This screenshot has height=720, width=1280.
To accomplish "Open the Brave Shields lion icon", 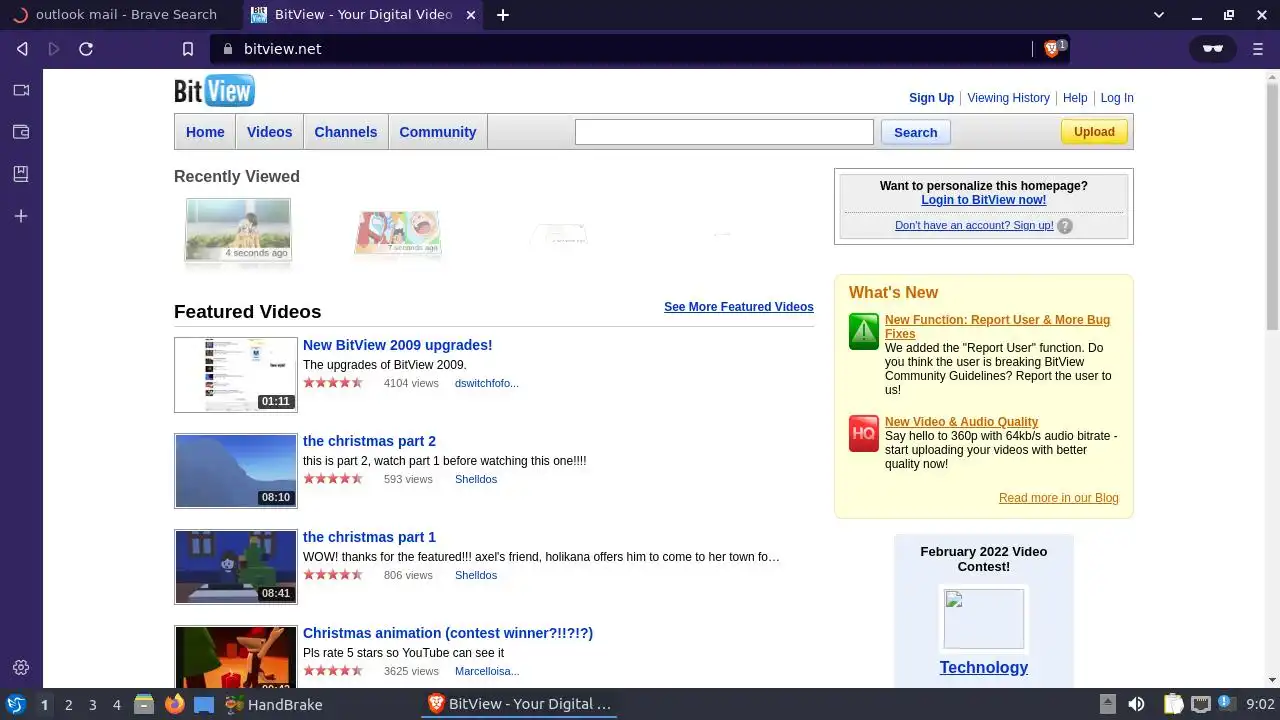I will click(x=1051, y=48).
